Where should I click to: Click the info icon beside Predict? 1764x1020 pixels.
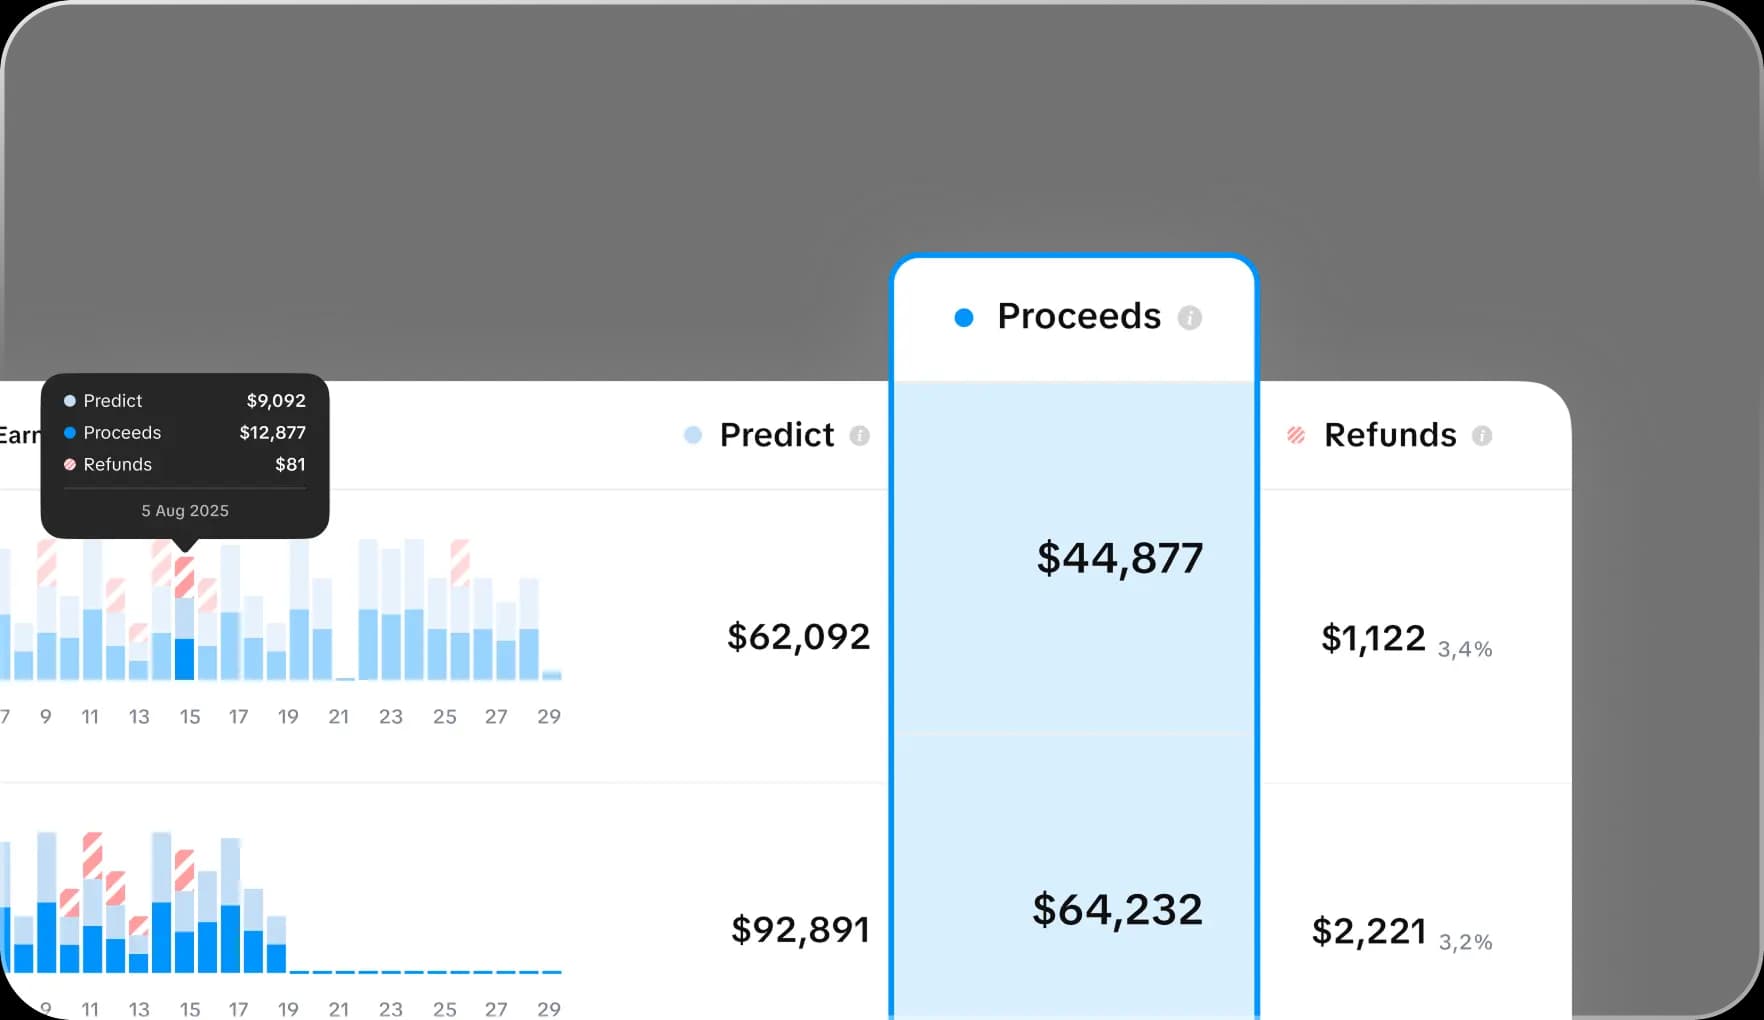click(859, 436)
